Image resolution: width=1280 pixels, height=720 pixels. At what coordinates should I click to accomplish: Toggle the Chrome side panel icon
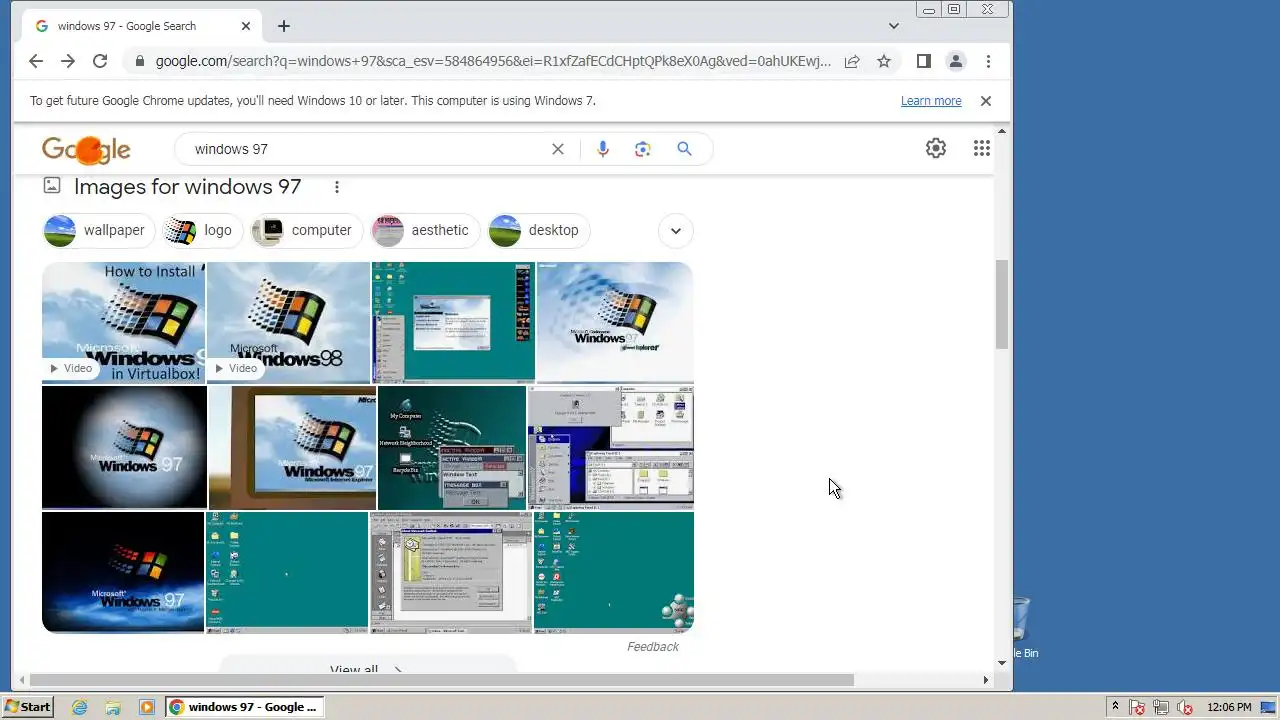(924, 61)
